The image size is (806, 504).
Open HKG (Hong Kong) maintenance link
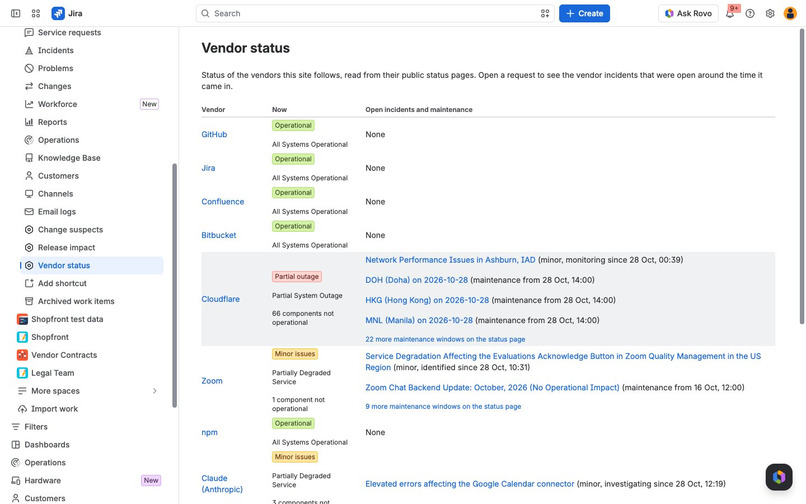[427, 300]
